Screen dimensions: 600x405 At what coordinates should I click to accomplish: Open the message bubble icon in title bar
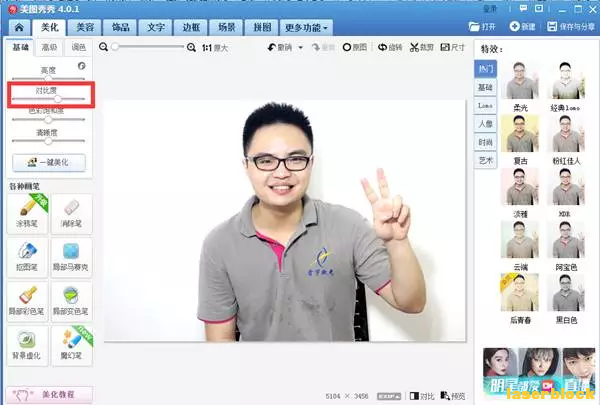(x=523, y=8)
